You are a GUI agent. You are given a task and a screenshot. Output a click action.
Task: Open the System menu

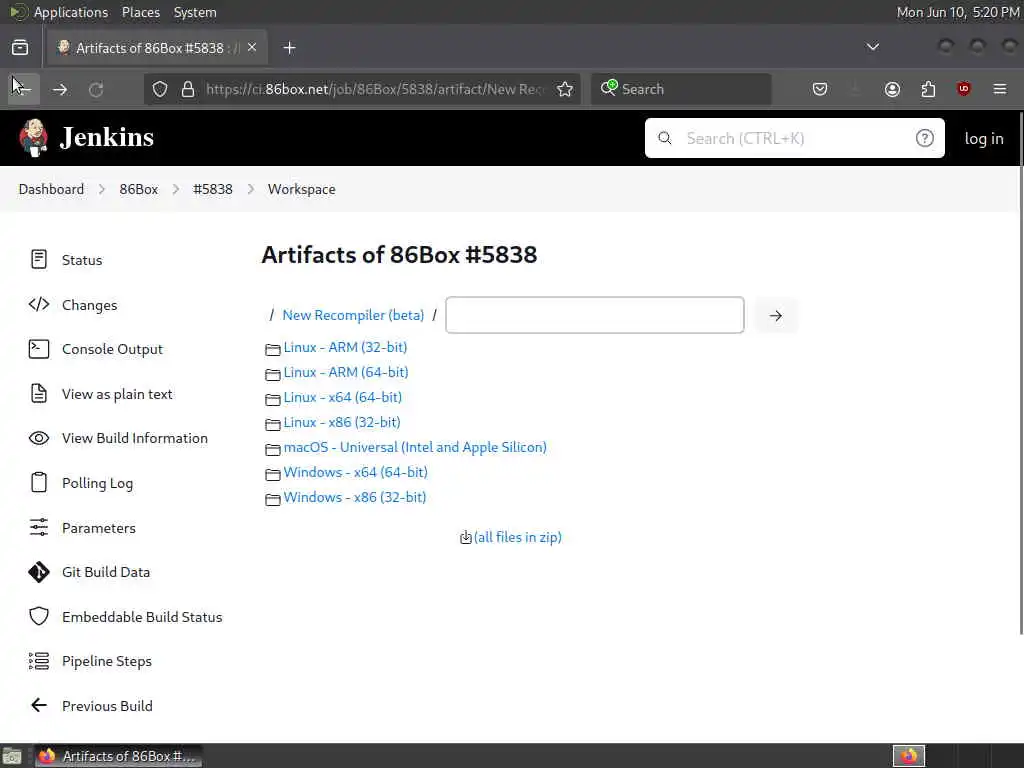[195, 12]
